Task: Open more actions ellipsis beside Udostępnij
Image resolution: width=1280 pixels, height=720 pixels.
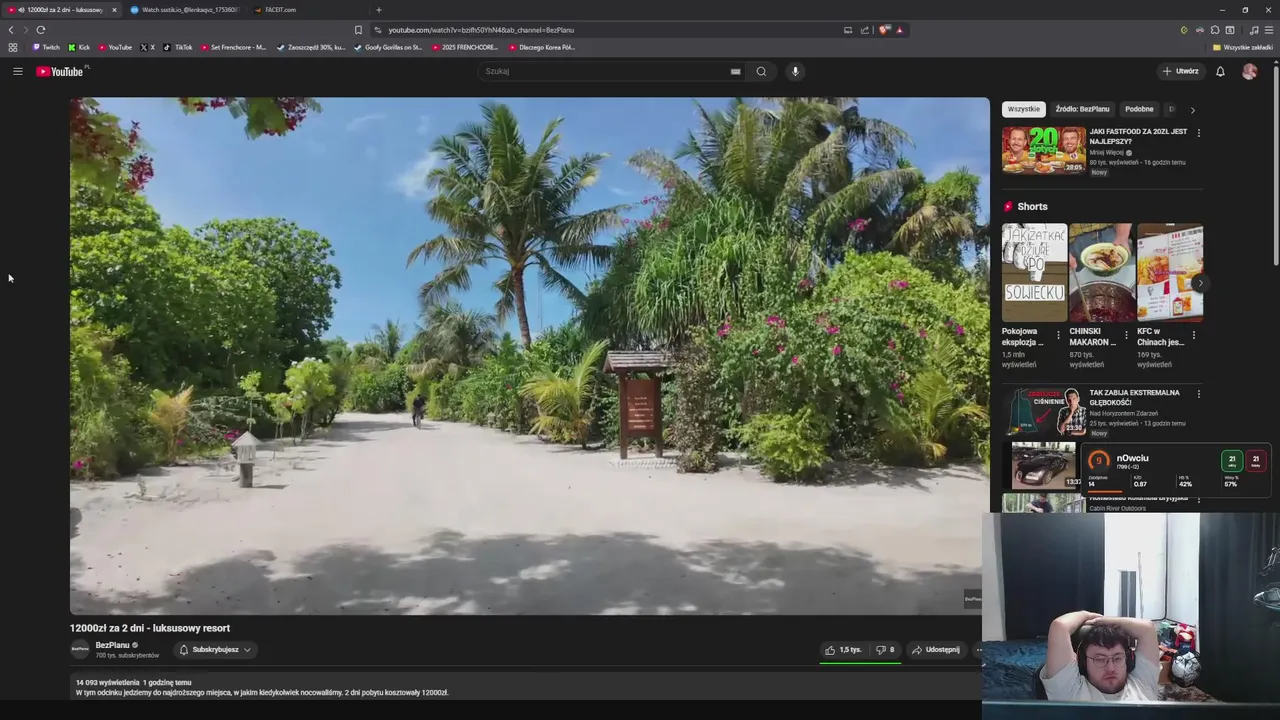Action: point(978,650)
